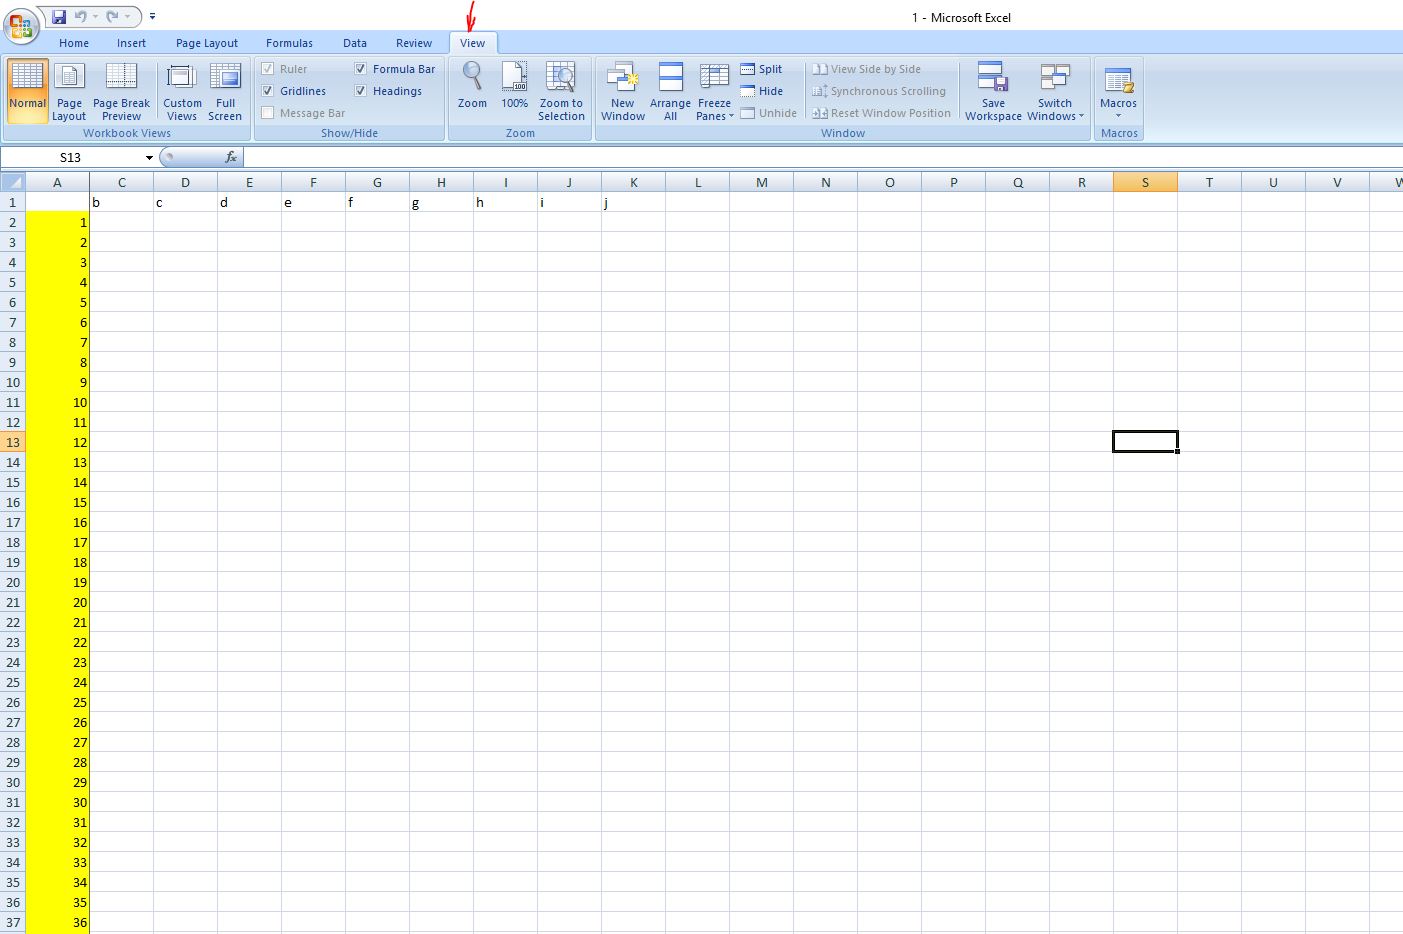Select yellow cell A5 containing 4
Screen dimensions: 1403x934
pyautogui.click(x=57, y=282)
